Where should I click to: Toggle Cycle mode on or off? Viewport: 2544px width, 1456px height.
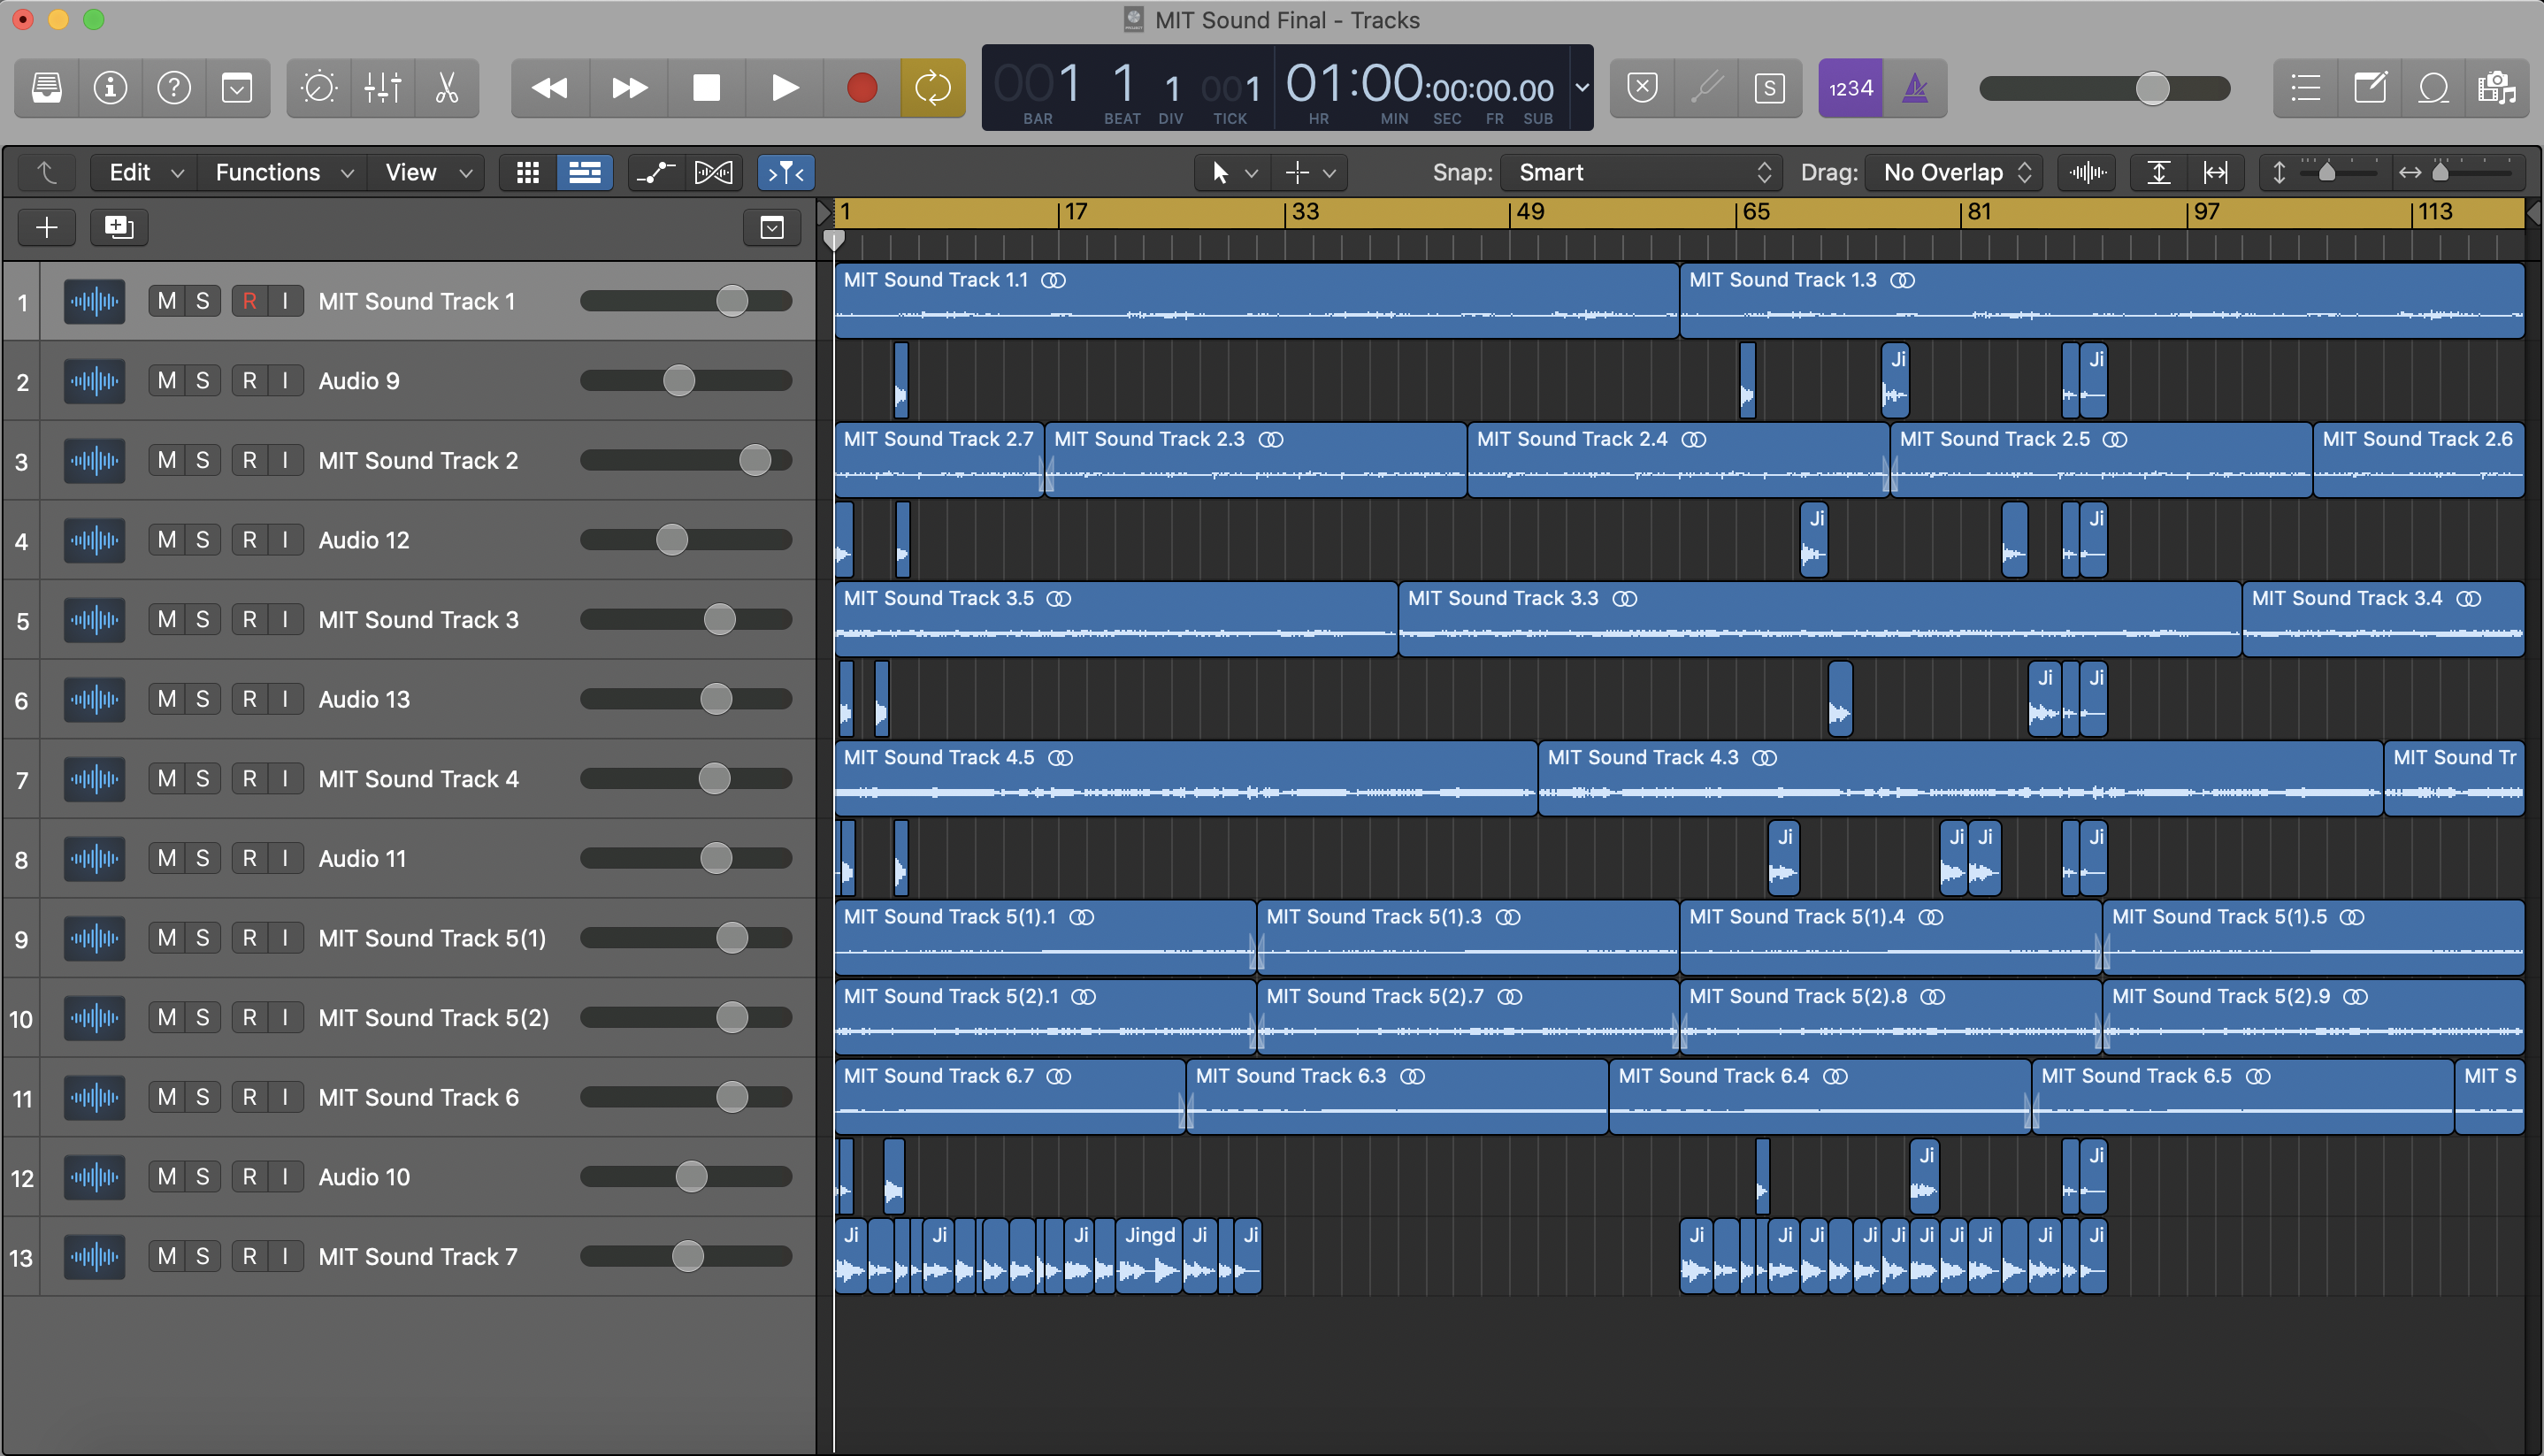[932, 88]
